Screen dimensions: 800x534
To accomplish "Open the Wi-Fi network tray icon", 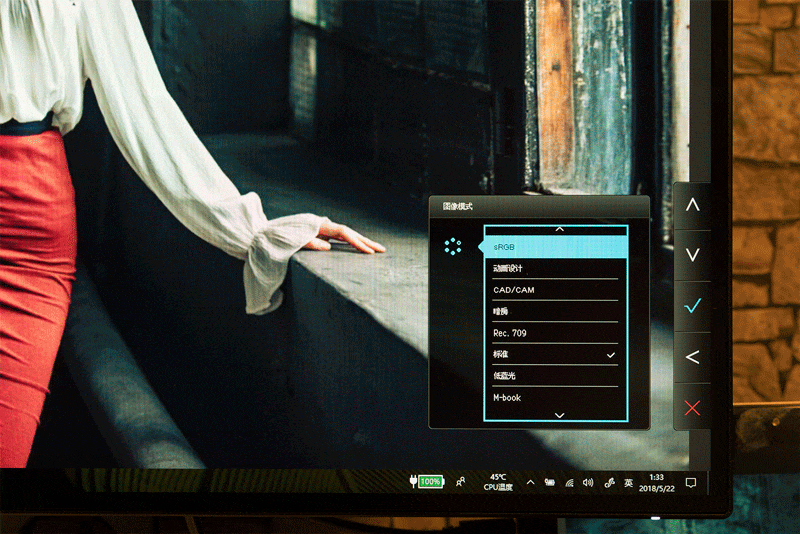I will pyautogui.click(x=569, y=482).
